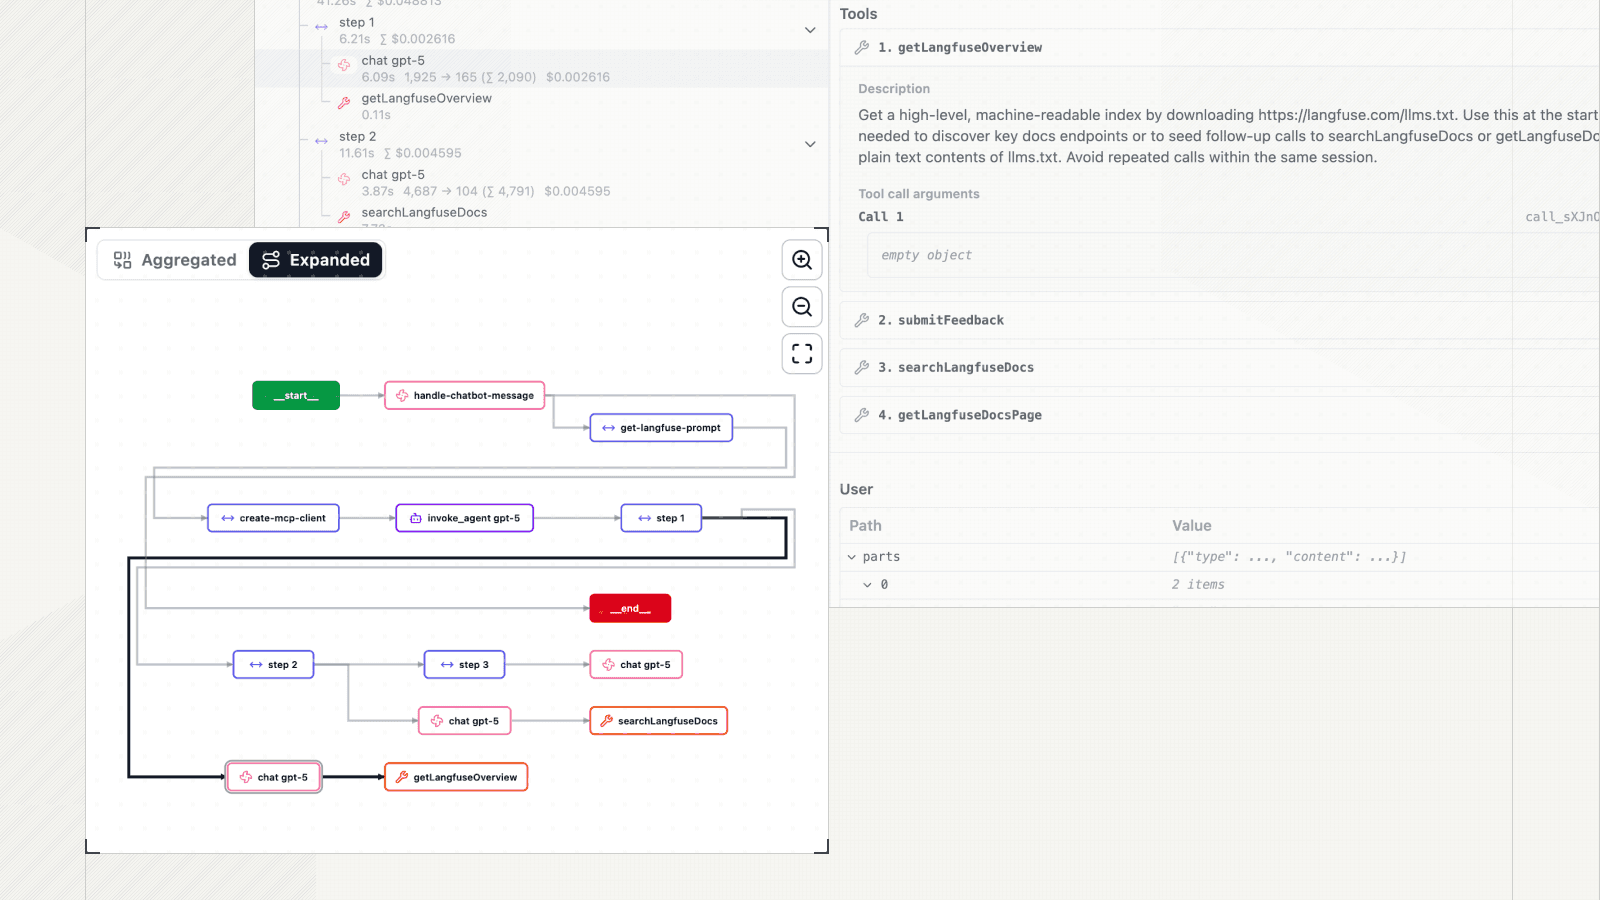Zoom in on the graph view

[802, 260]
